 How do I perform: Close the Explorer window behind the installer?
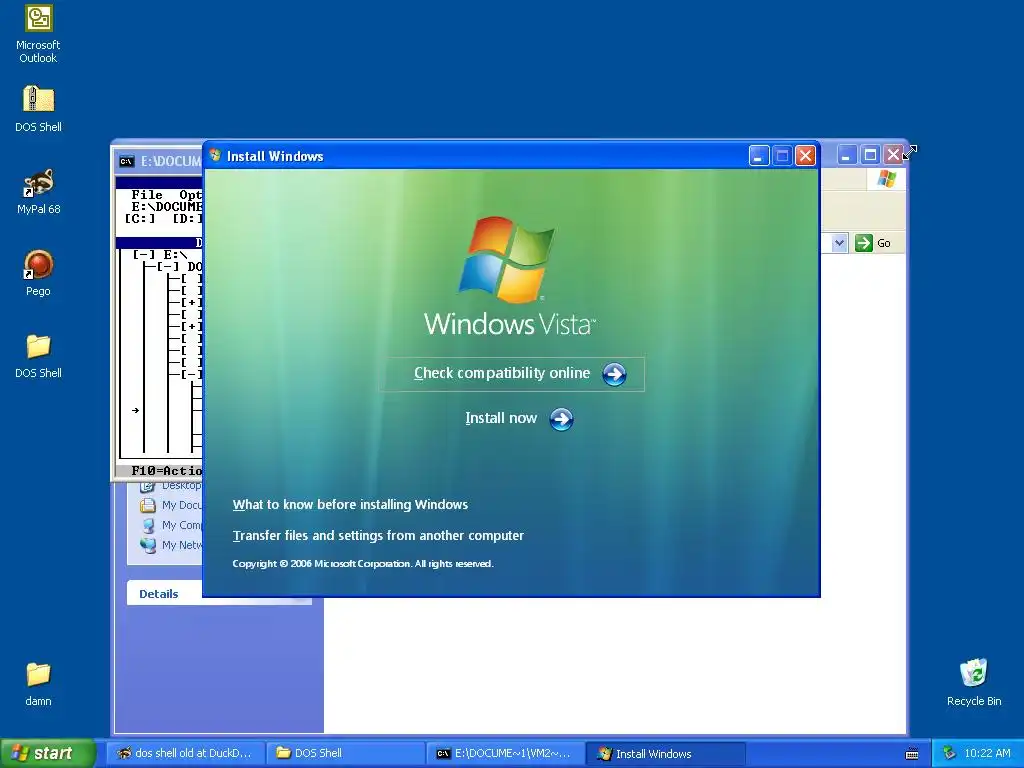(x=893, y=155)
